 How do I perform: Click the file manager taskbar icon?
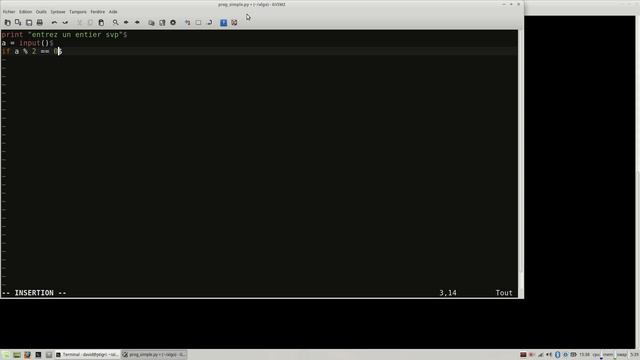49,355
